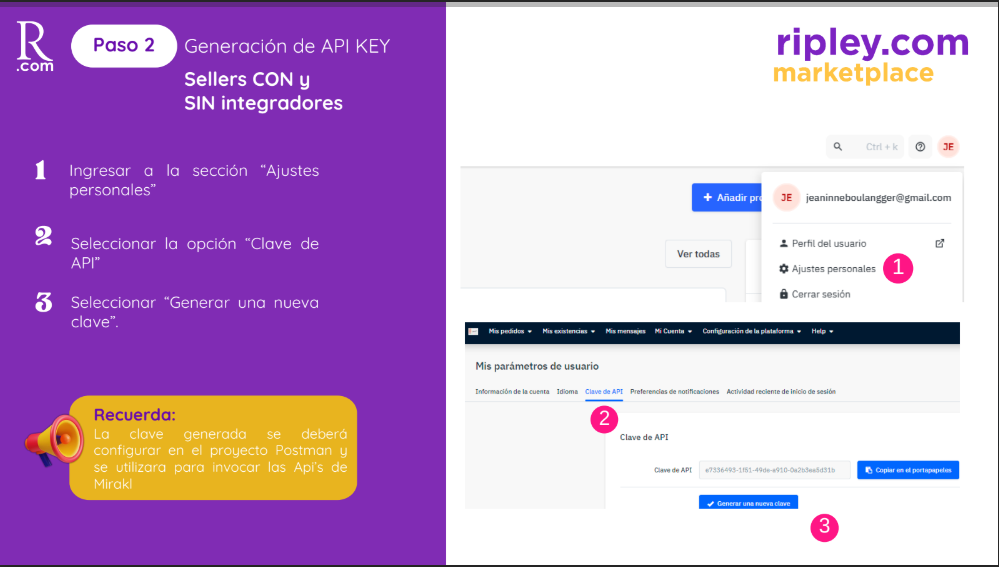The width and height of the screenshot is (999, 567).
Task: Click the padlock icon of Cerrar sesión
Action: [784, 294]
